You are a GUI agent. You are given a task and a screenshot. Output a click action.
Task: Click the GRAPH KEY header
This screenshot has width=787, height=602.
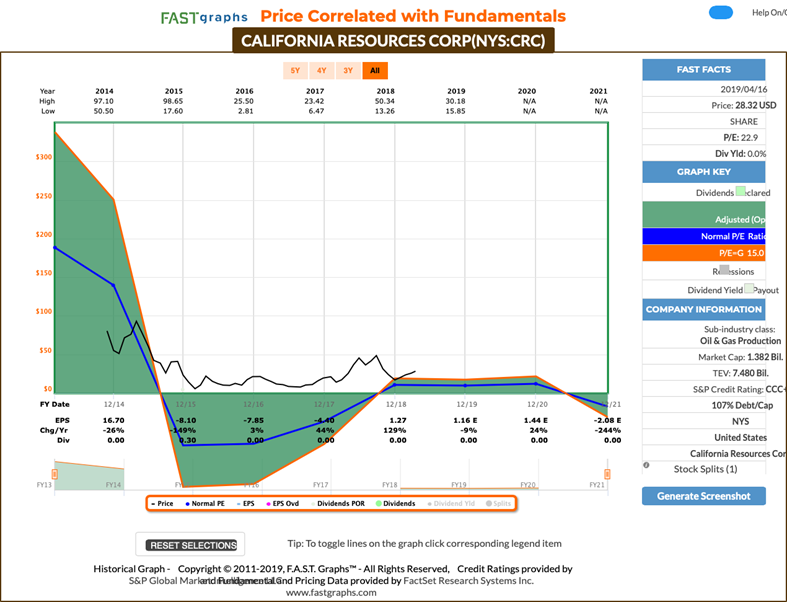(x=704, y=172)
